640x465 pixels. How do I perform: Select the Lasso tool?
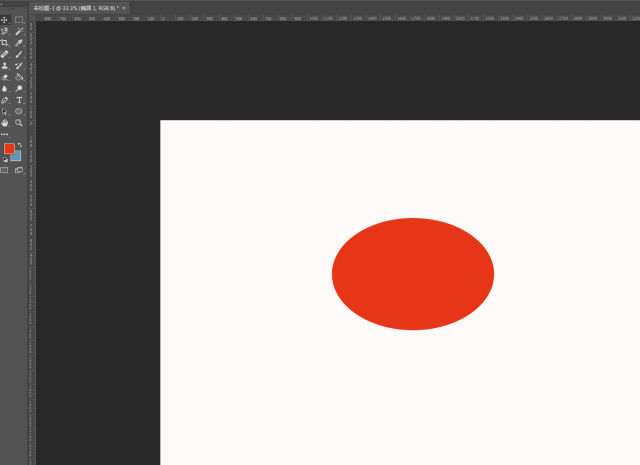click(x=5, y=31)
